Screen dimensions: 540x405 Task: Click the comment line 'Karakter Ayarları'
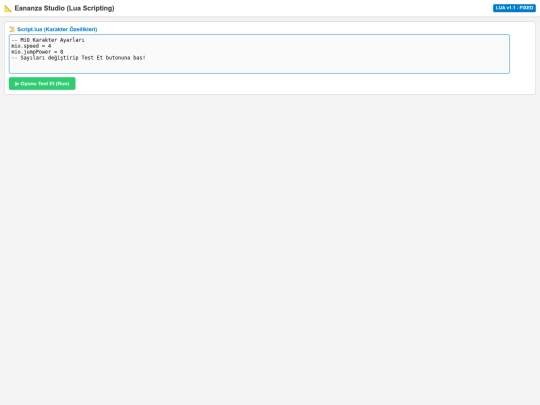48,40
